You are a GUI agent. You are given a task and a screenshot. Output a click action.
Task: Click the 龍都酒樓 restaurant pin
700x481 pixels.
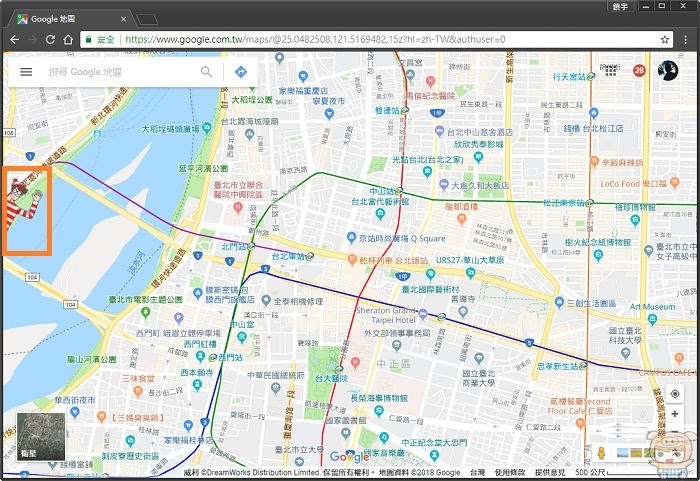click(462, 219)
